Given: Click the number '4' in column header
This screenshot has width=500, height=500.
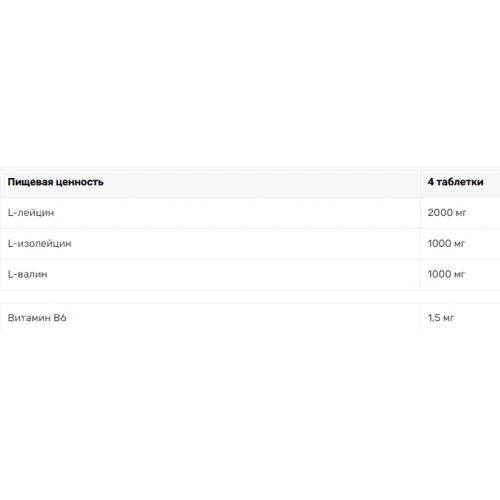Looking at the screenshot, I should 431,182.
